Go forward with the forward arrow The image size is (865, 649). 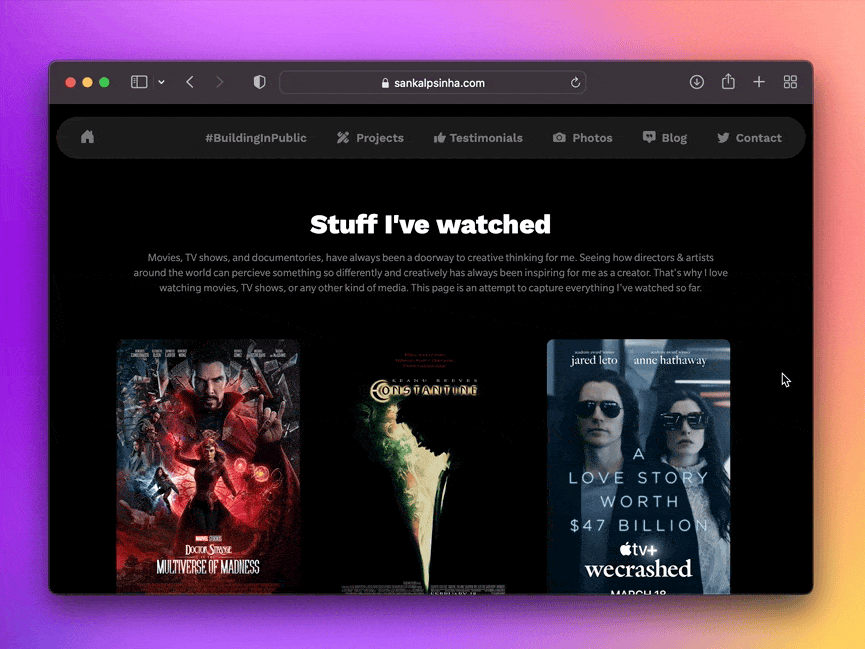(220, 82)
